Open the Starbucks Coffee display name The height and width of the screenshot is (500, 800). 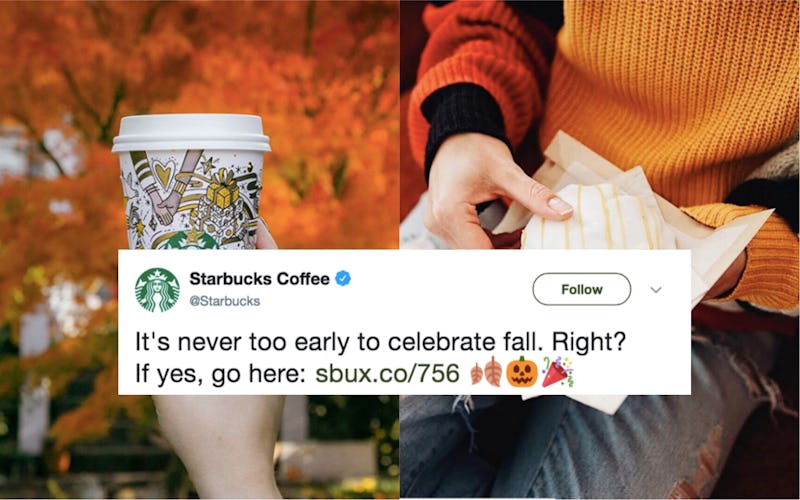[259, 279]
